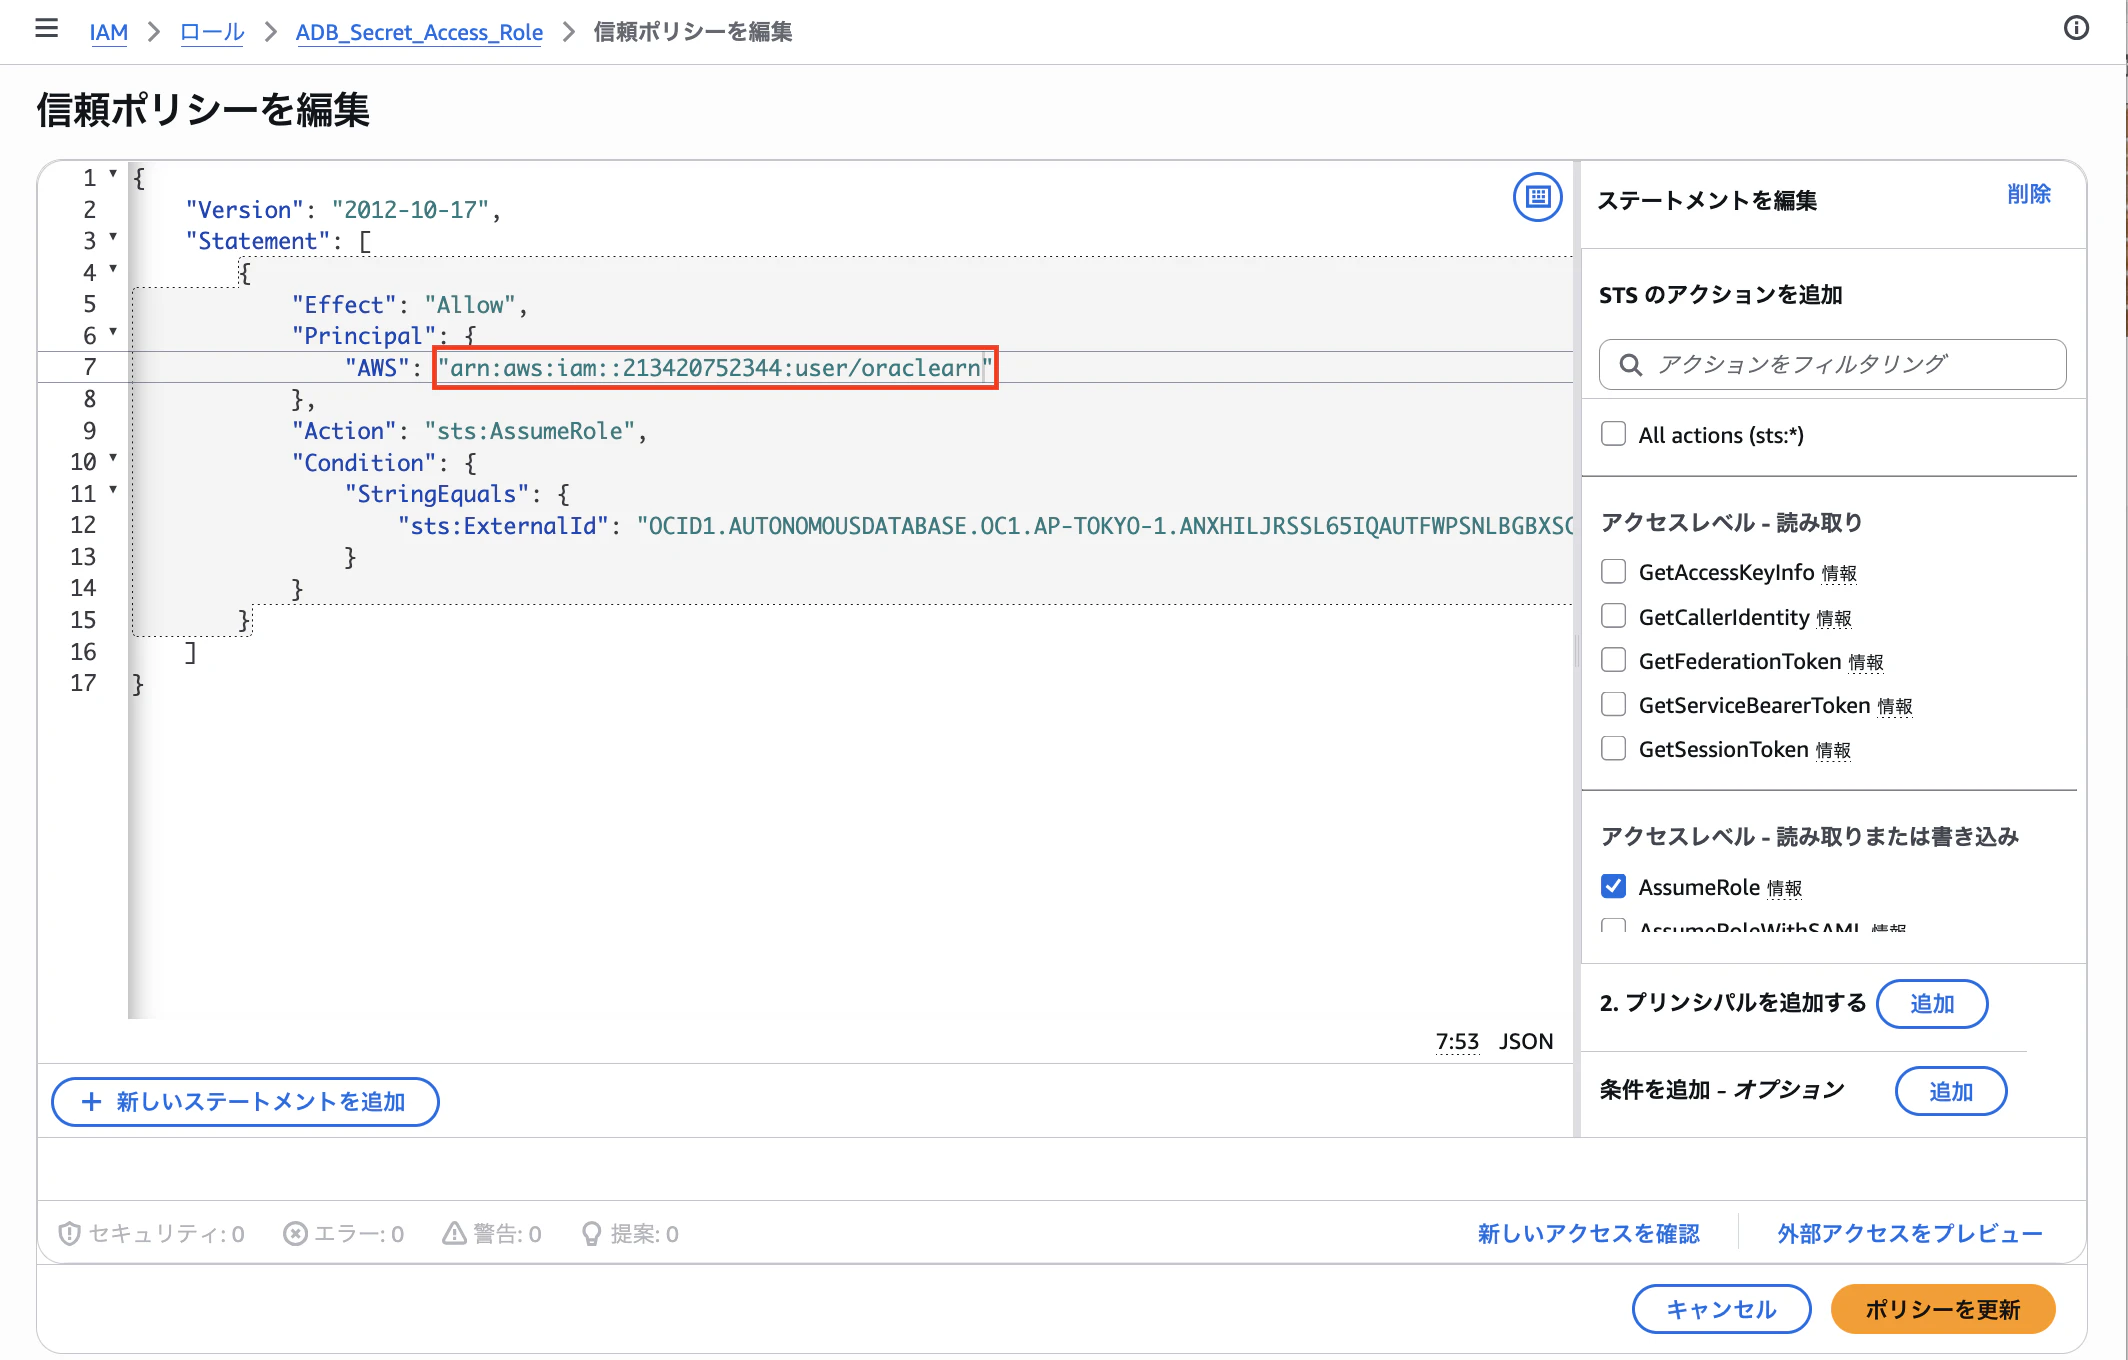The height and width of the screenshot is (1360, 2128).
Task: Click the editor keyboard shortcuts icon
Action: pyautogui.click(x=1537, y=197)
